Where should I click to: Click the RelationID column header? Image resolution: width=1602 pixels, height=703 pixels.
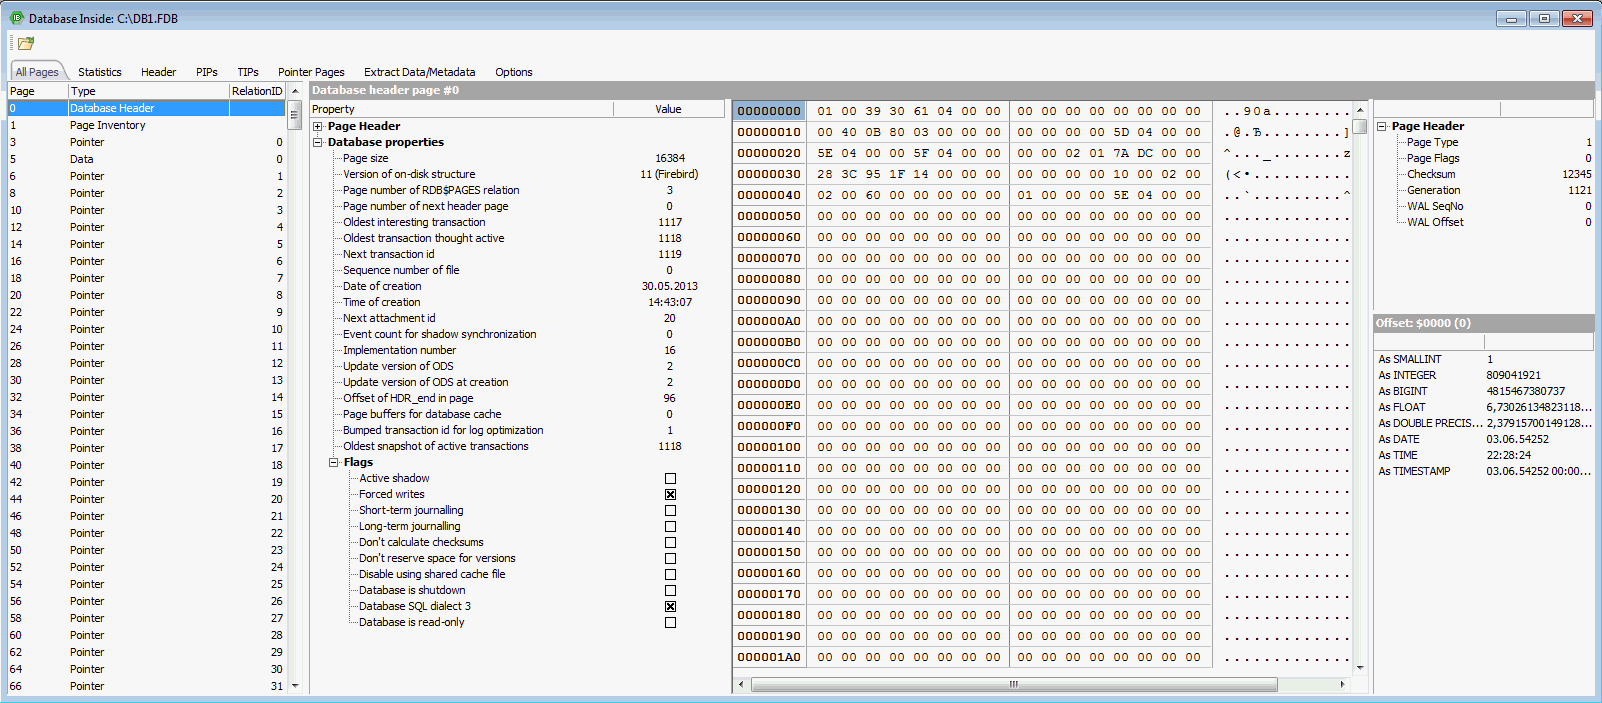coord(257,91)
